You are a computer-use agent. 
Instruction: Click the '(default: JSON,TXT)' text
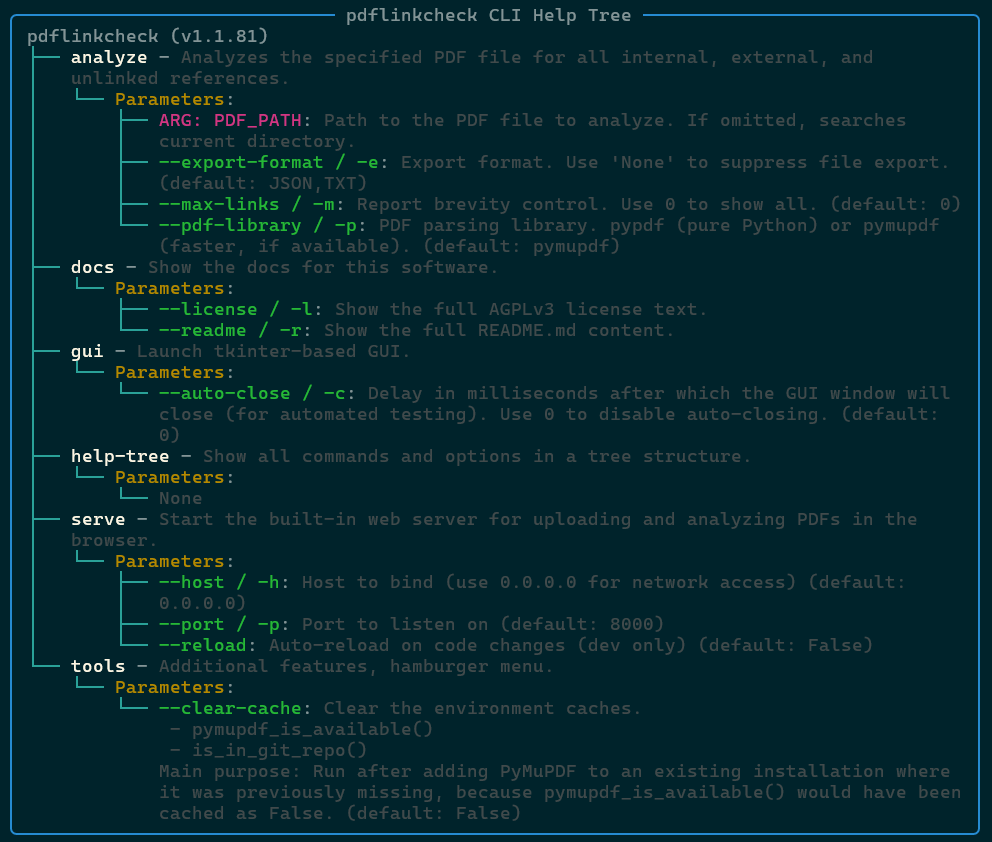coord(263,183)
